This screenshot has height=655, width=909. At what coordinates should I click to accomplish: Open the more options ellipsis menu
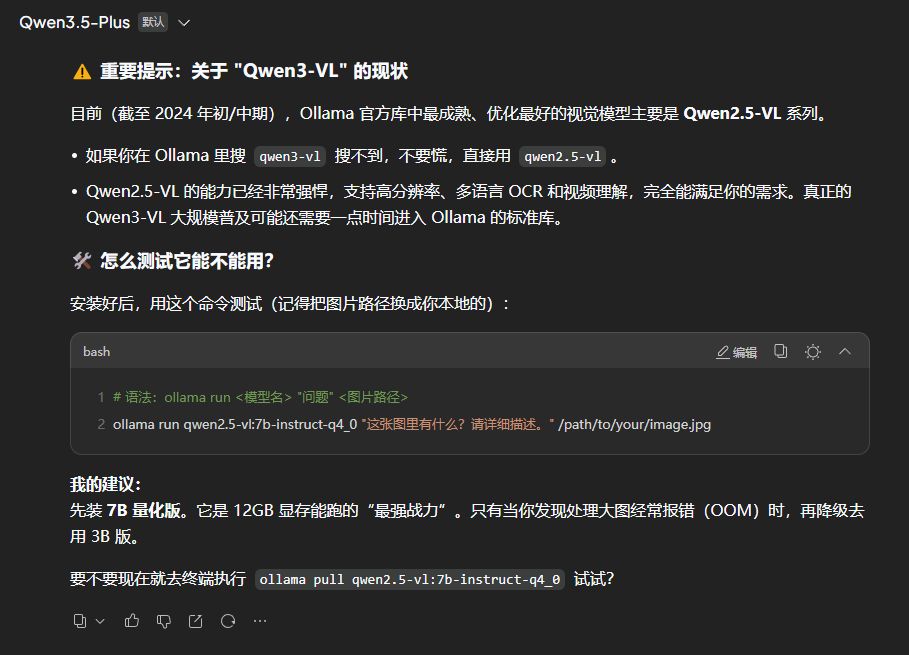coord(259,620)
